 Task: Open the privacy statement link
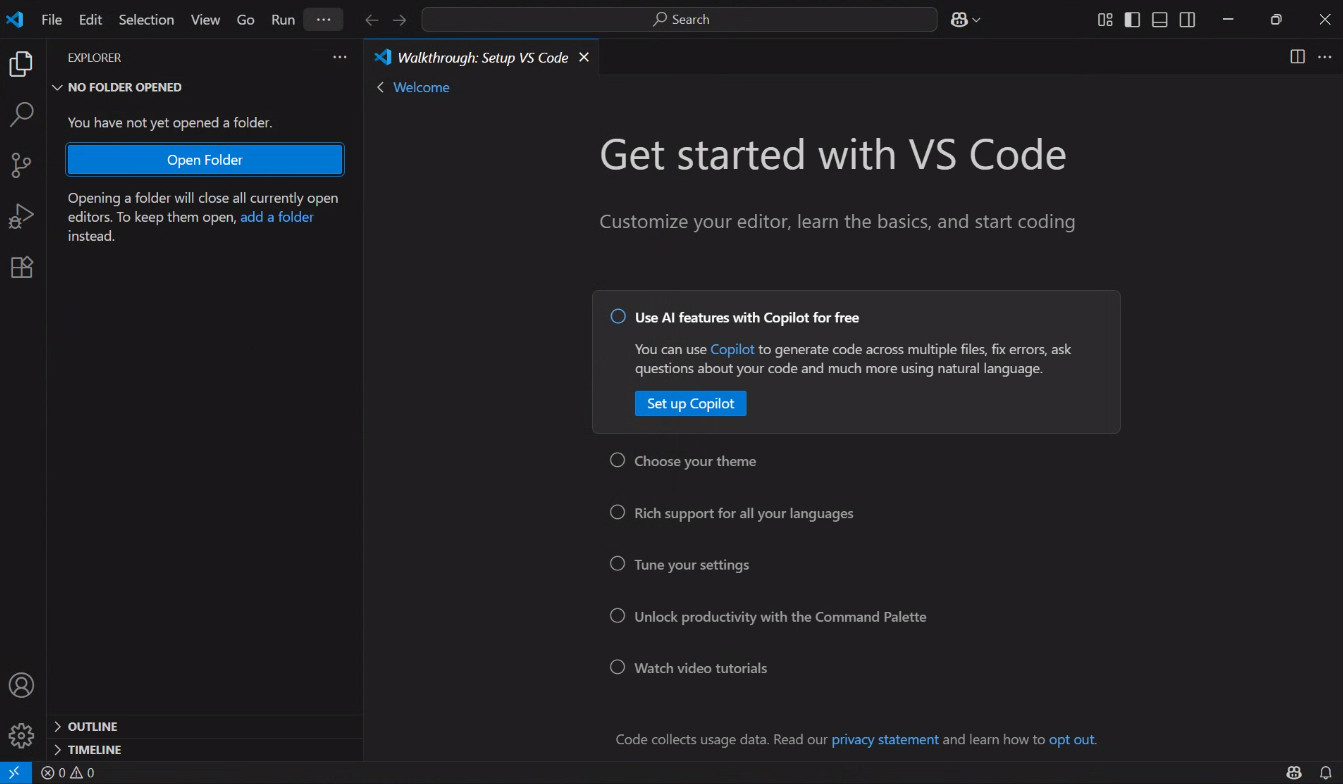click(885, 739)
